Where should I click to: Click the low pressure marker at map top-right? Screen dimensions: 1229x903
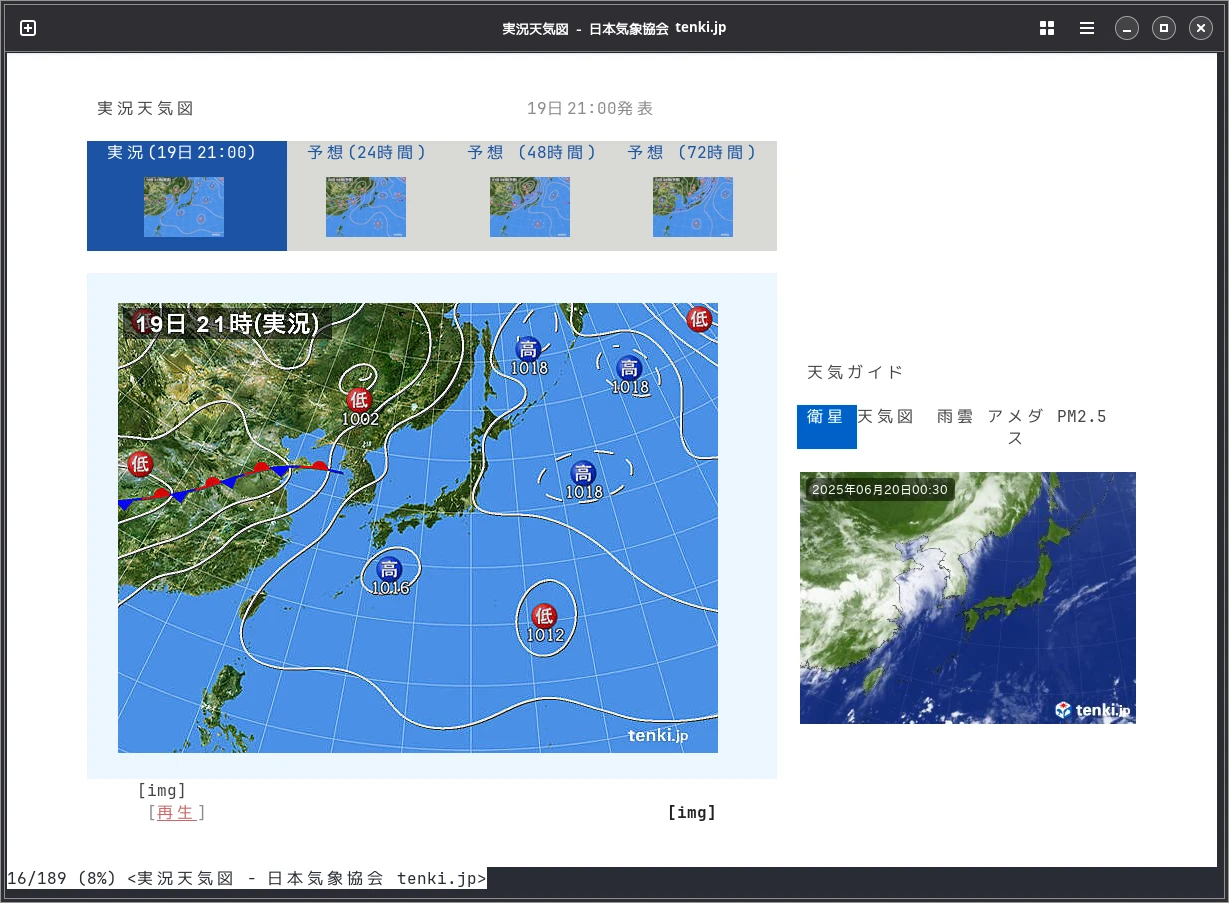pos(699,319)
